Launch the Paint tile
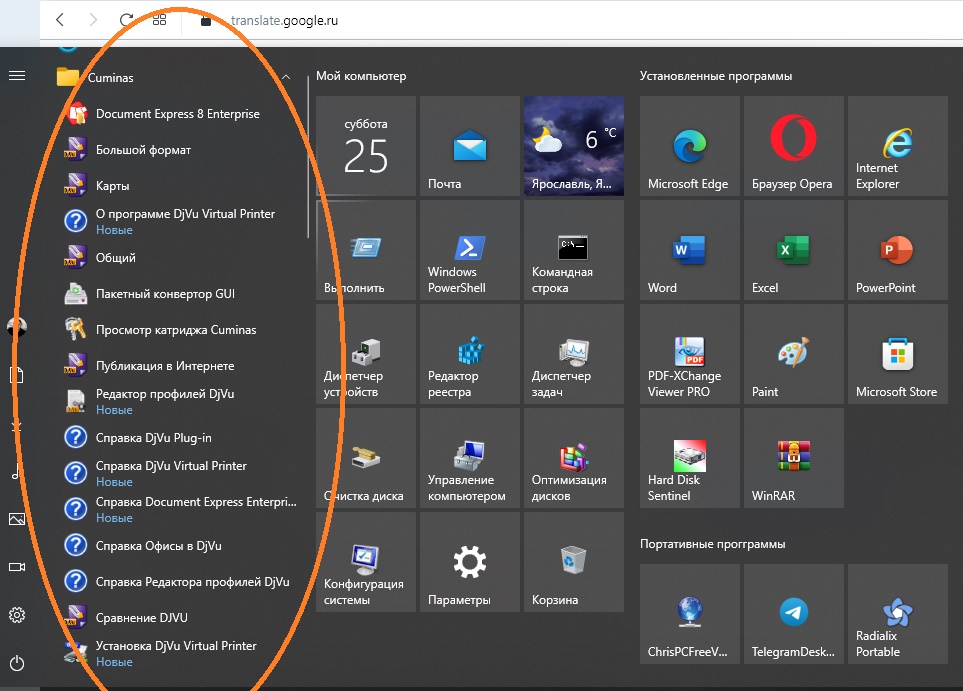 793,354
